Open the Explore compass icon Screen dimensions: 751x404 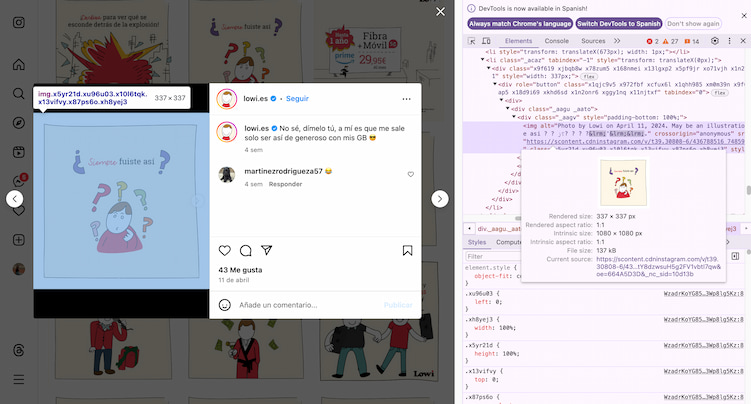pos(19,123)
